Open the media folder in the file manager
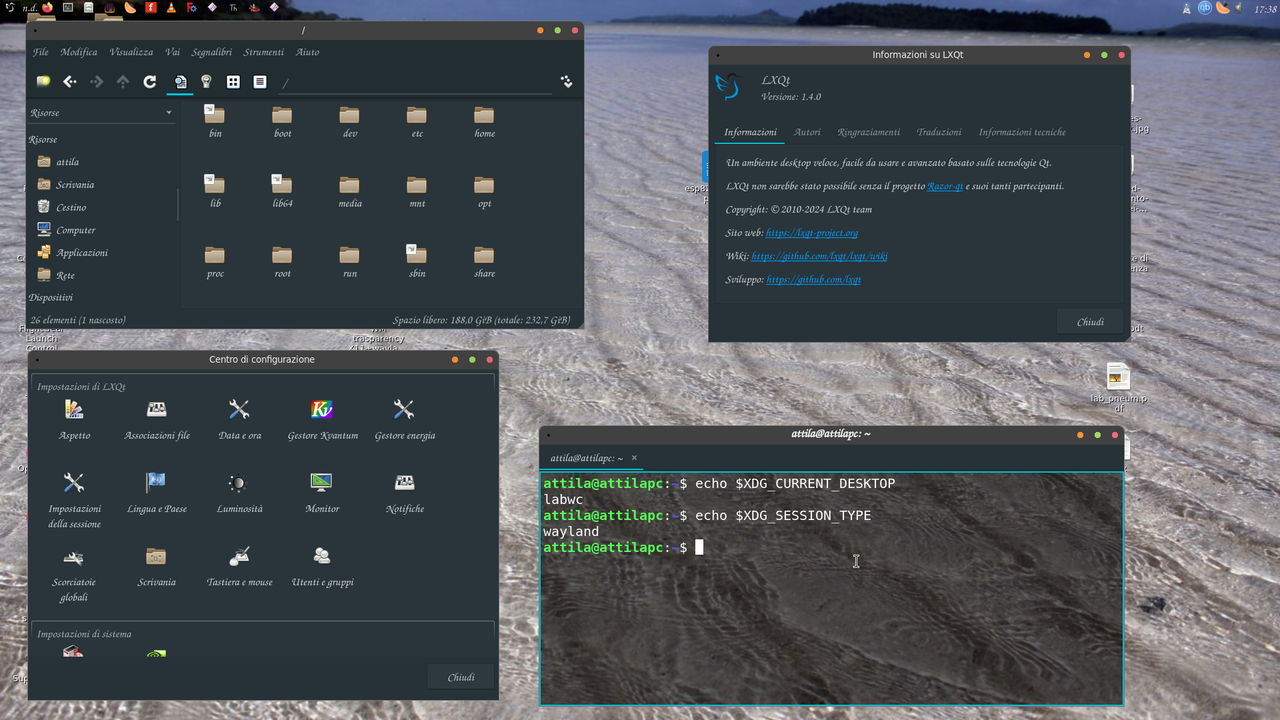This screenshot has height=720, width=1280. click(349, 192)
